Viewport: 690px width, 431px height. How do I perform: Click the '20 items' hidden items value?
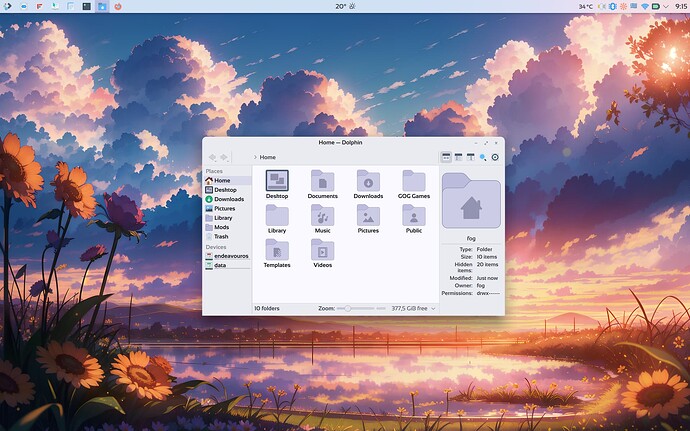tap(488, 265)
